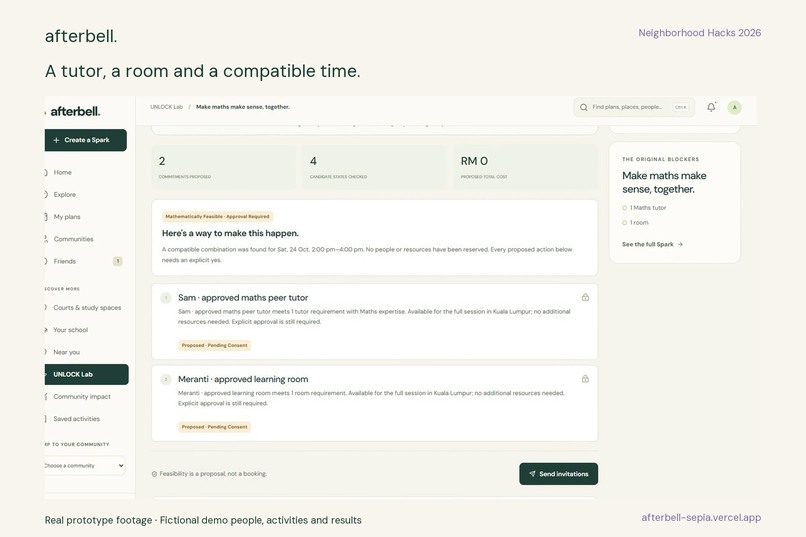Image resolution: width=806 pixels, height=537 pixels.
Task: Click the RM 0 proposed total cost card
Action: (x=525, y=167)
